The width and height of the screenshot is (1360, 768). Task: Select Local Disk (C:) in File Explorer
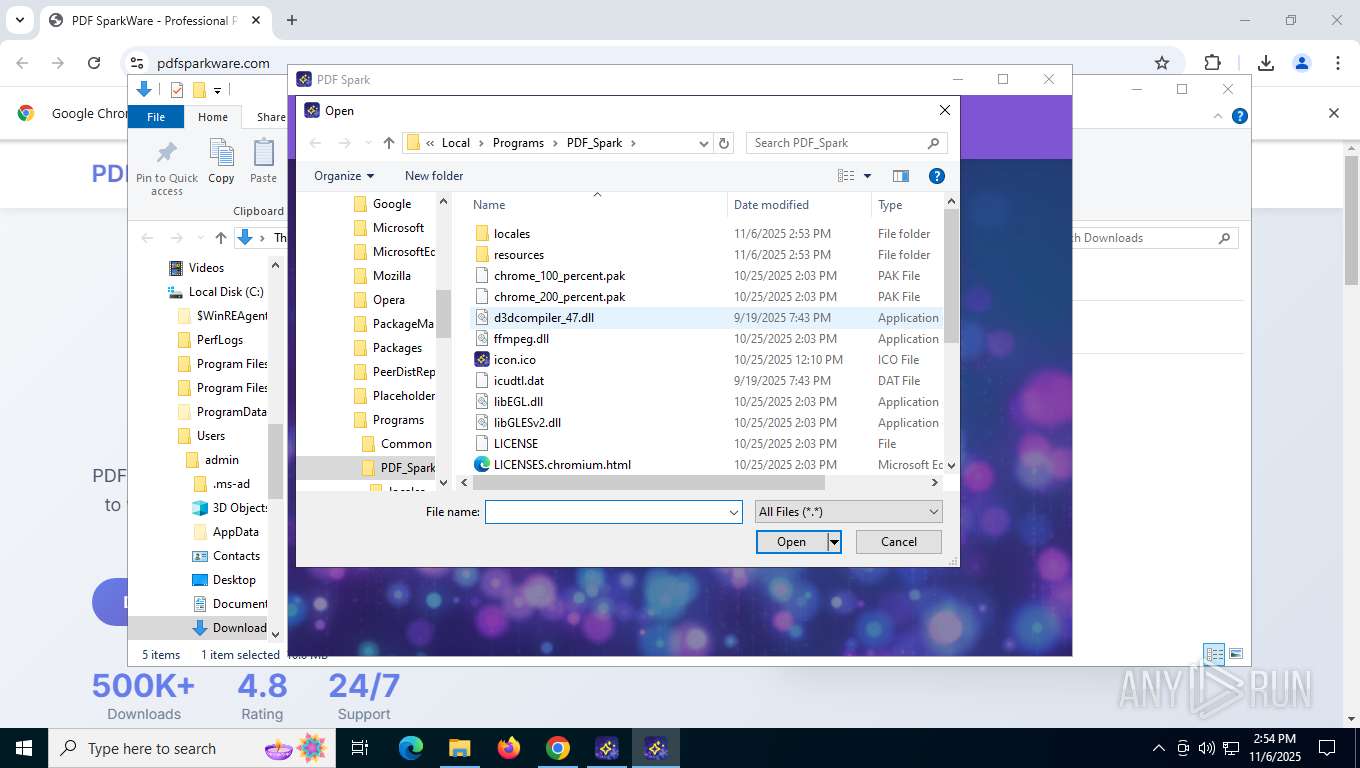226,292
